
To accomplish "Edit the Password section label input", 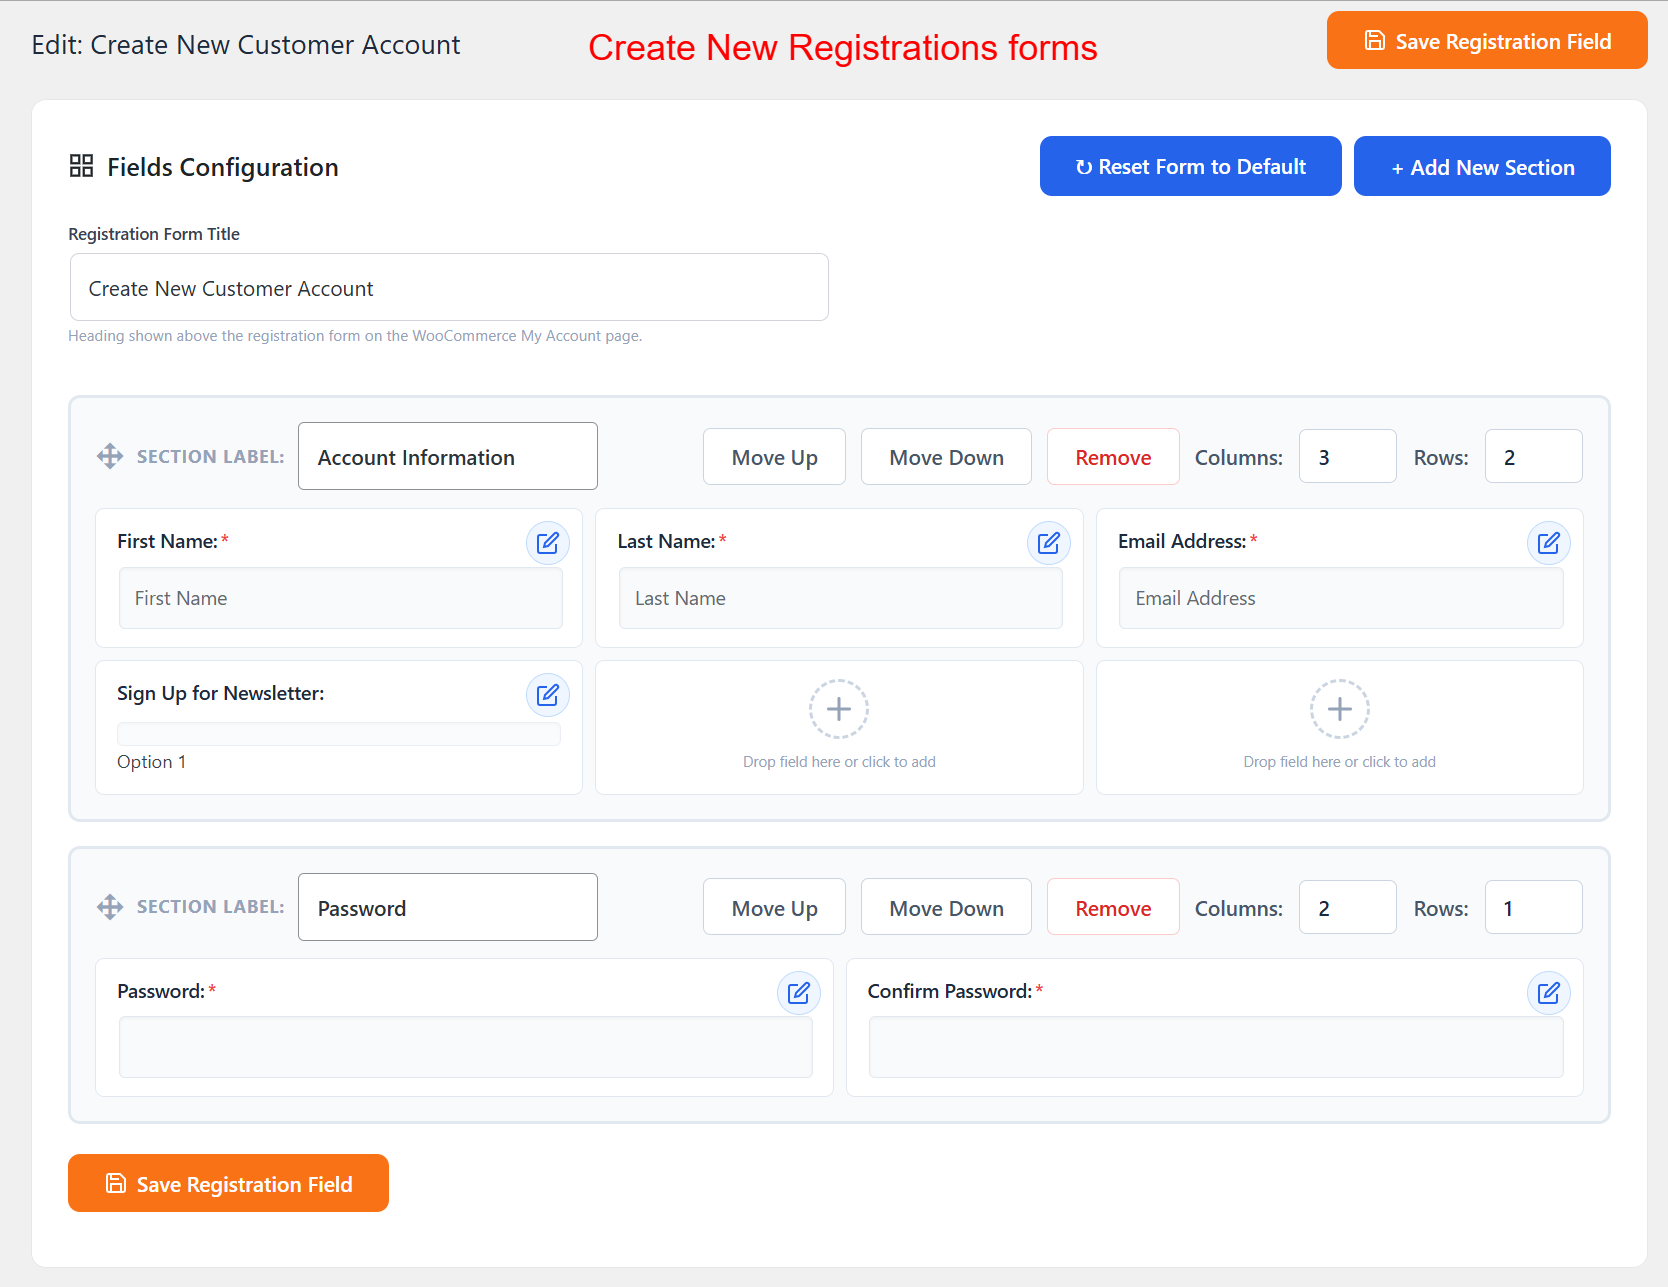I will [448, 907].
